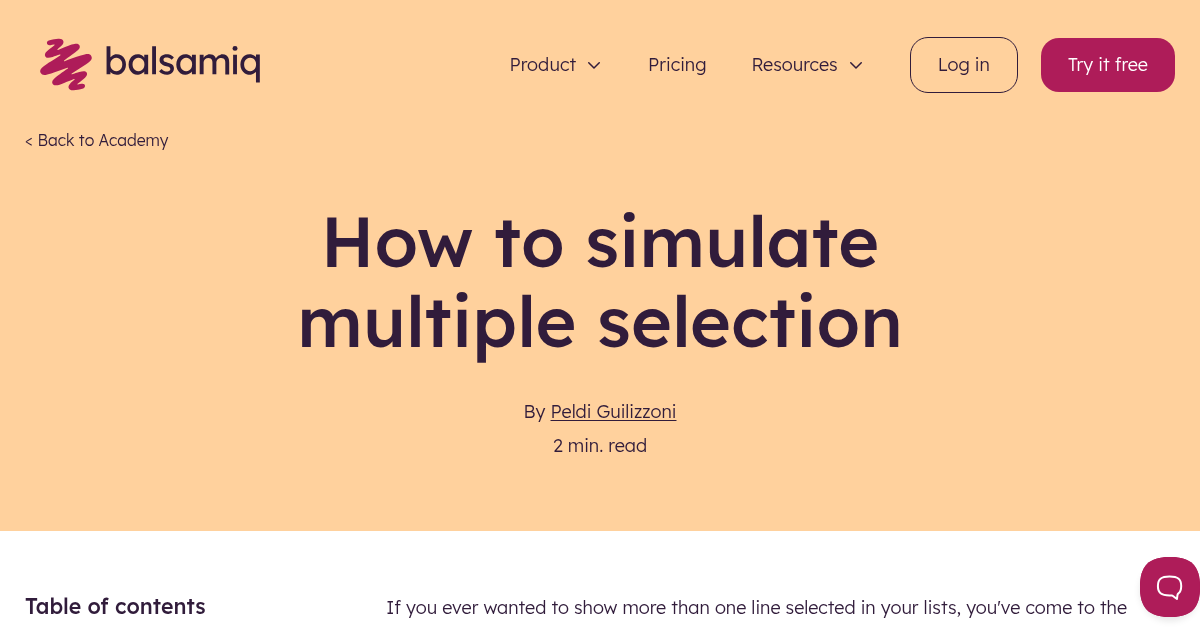This screenshot has width=1200, height=627.
Task: Follow the Back to Academy link
Action: (x=97, y=141)
